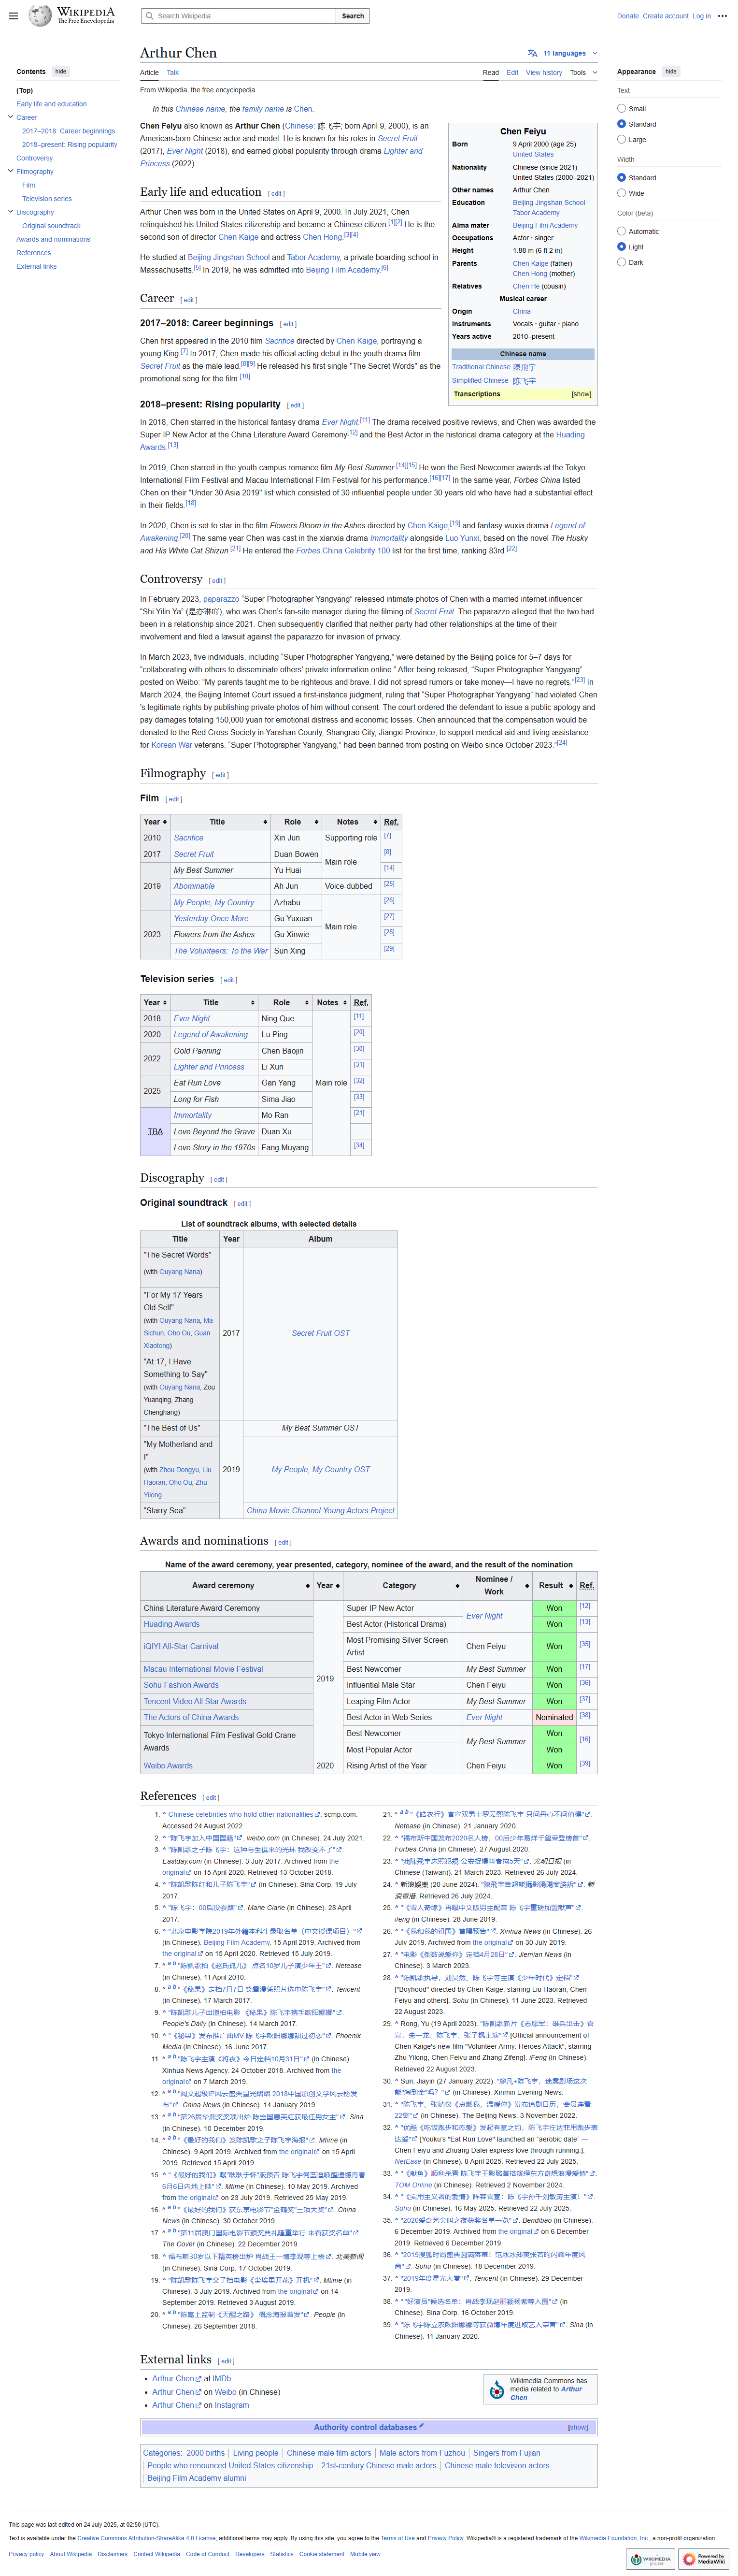Open the main menu hamburger icon
738x2576 pixels.
pyautogui.click(x=13, y=16)
